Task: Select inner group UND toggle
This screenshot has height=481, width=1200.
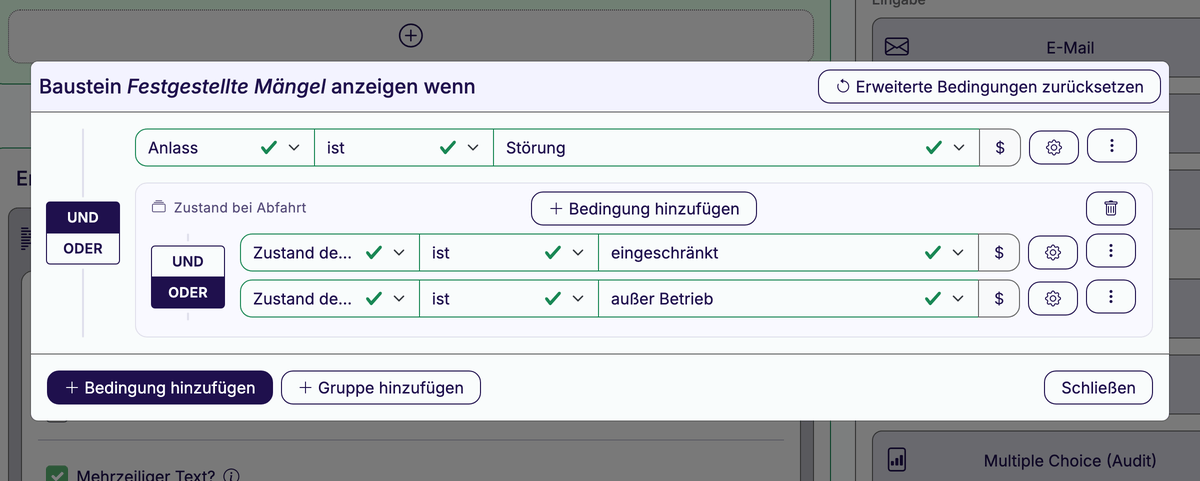Action: point(187,261)
